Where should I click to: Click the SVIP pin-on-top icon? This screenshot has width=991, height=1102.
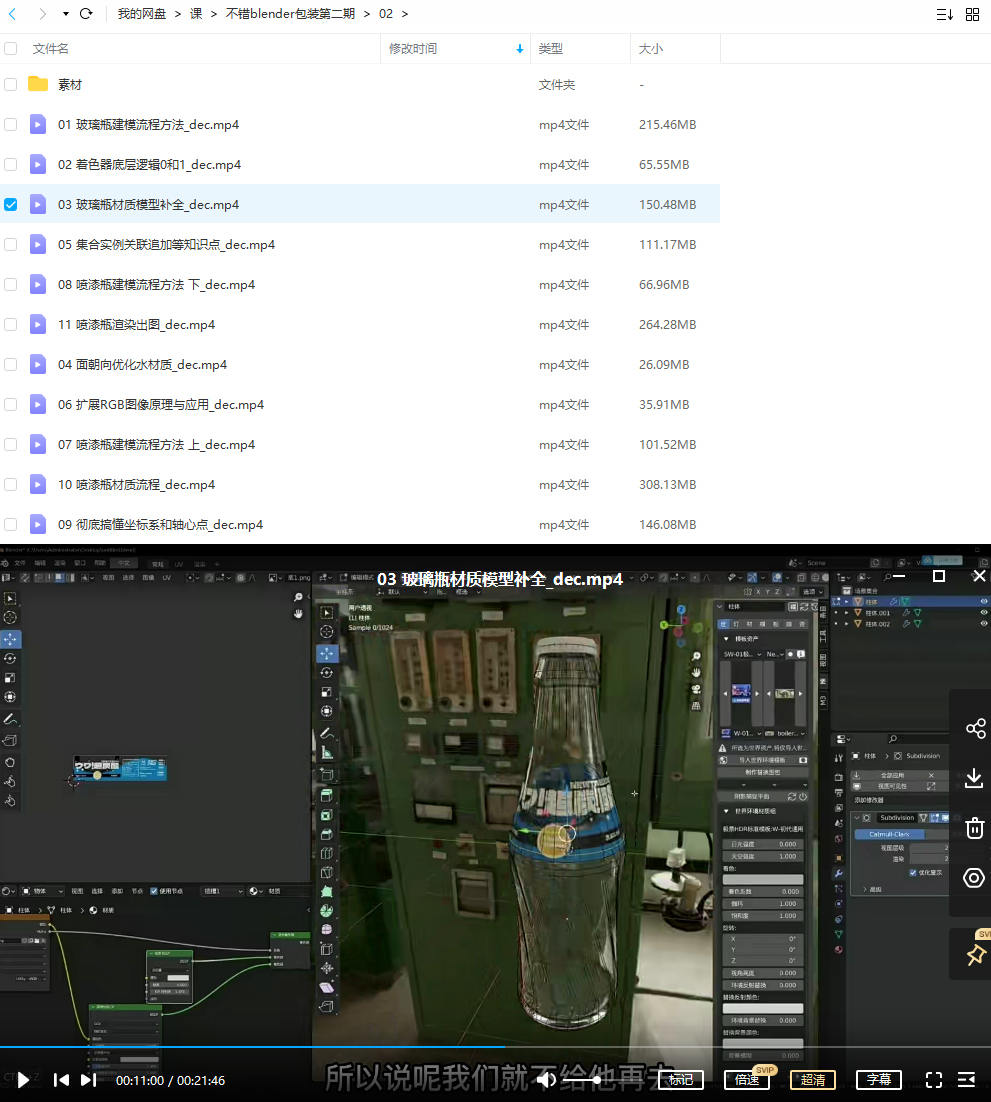(975, 955)
